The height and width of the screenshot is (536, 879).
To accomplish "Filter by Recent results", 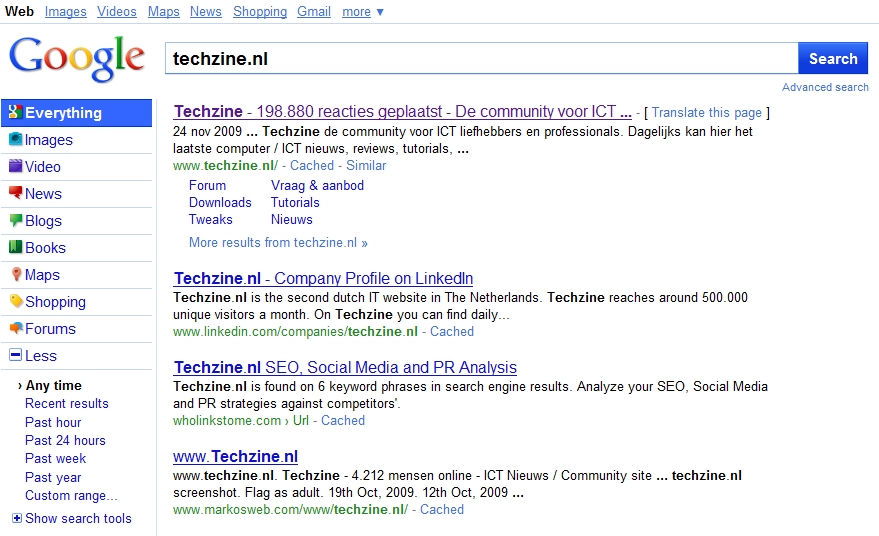I will (x=67, y=403).
